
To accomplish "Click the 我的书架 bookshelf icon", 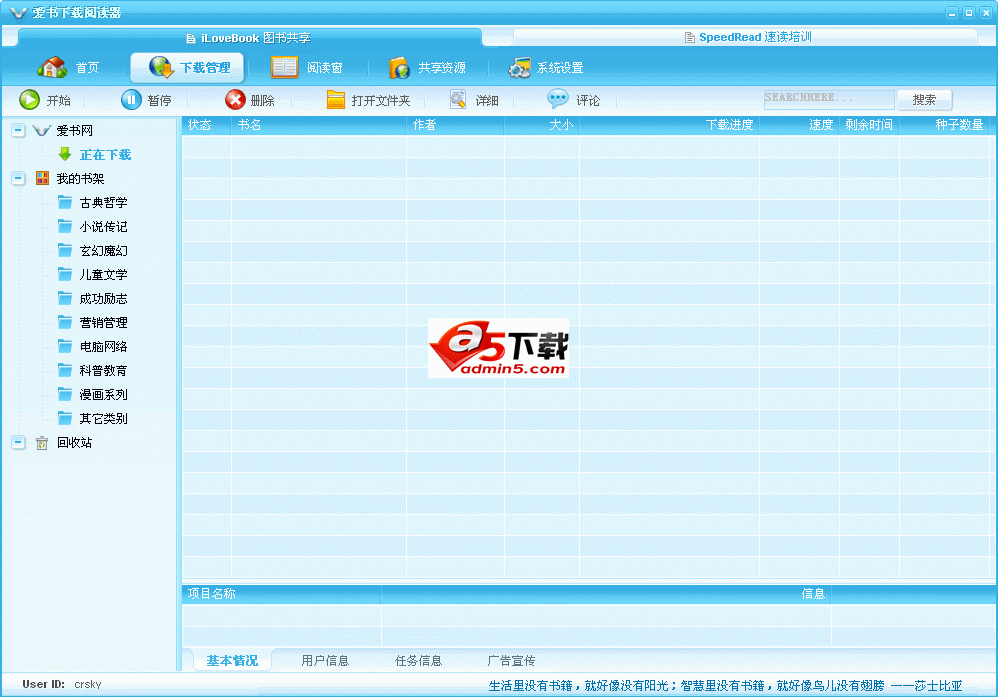I will point(42,178).
